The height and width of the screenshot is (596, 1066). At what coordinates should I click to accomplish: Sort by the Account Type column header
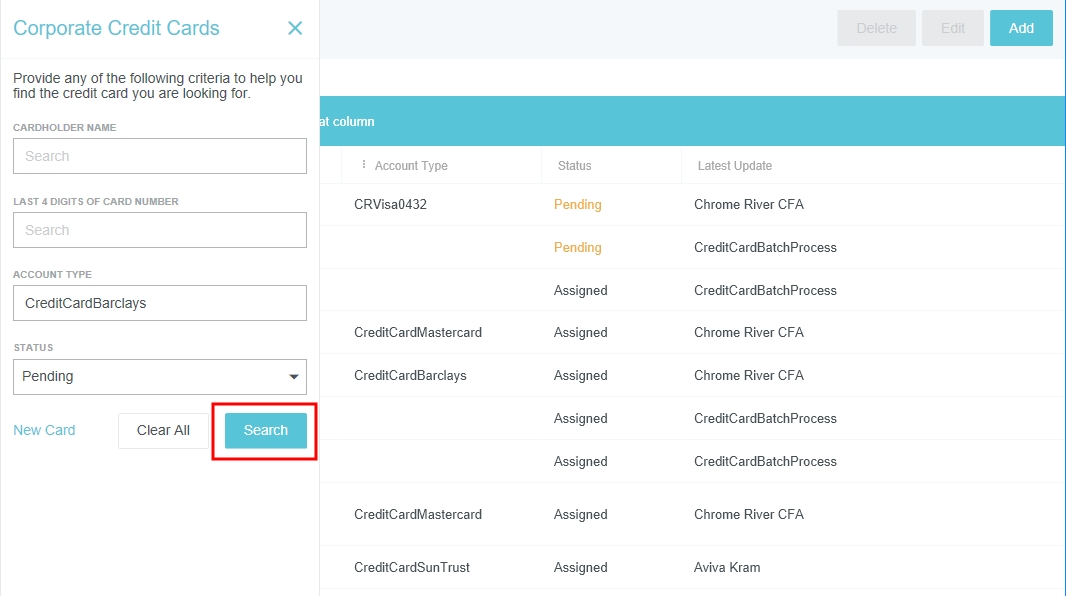(411, 166)
